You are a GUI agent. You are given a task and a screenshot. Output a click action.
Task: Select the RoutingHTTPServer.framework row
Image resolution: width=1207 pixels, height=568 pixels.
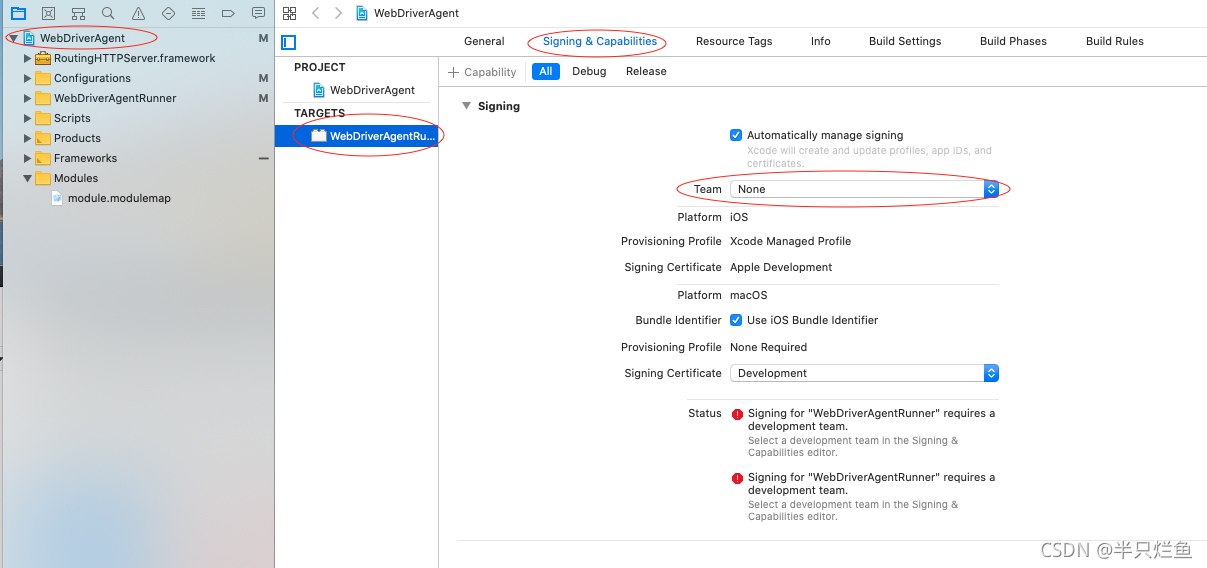coord(137,58)
